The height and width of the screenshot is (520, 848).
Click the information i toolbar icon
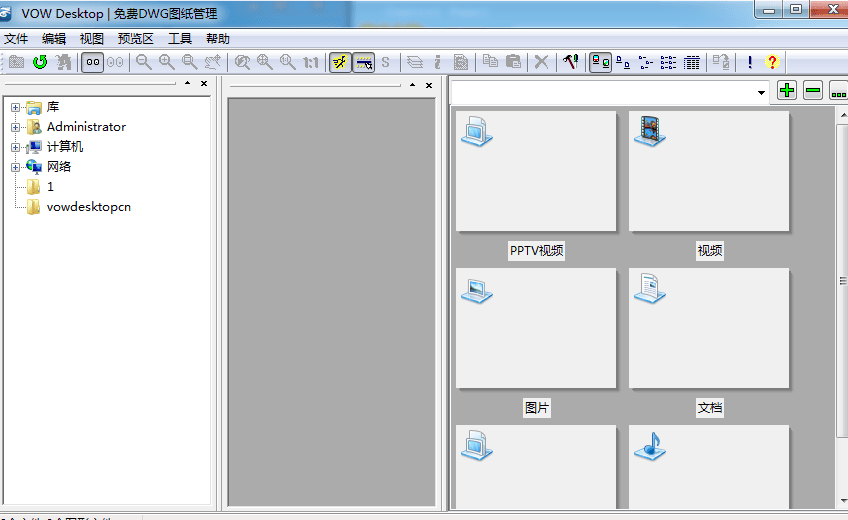(438, 62)
